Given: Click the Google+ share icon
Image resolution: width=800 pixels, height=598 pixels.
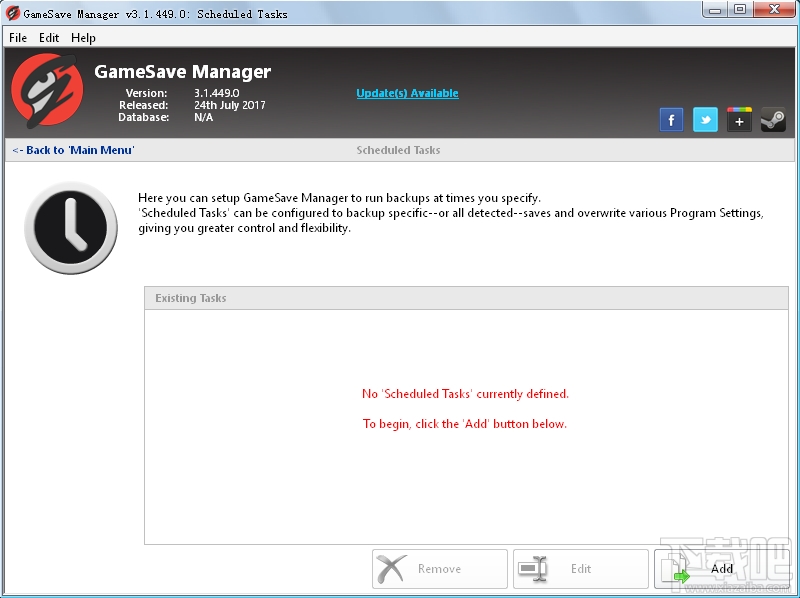Looking at the screenshot, I should [738, 119].
